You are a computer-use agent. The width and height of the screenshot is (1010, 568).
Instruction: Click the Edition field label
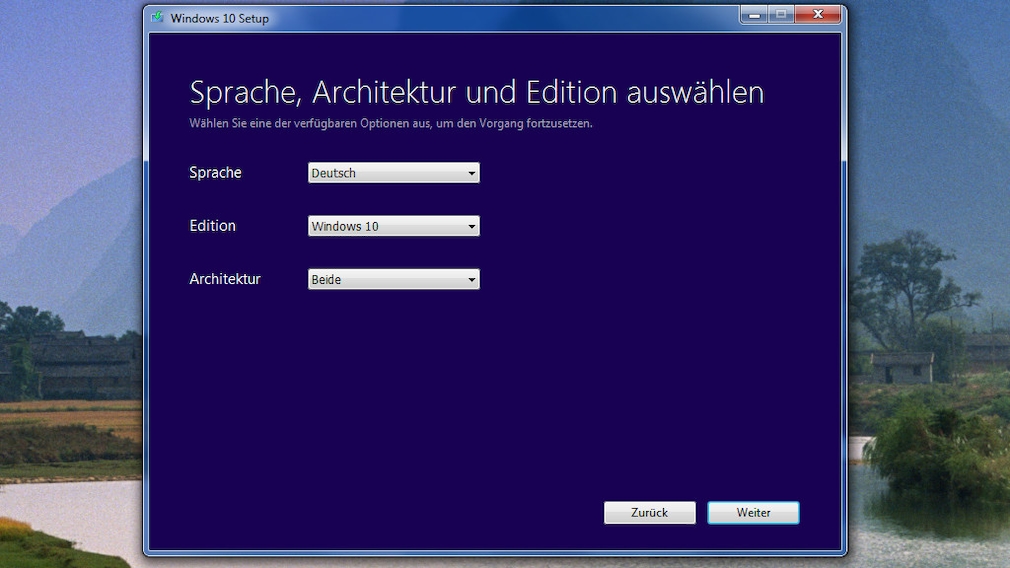click(x=212, y=226)
